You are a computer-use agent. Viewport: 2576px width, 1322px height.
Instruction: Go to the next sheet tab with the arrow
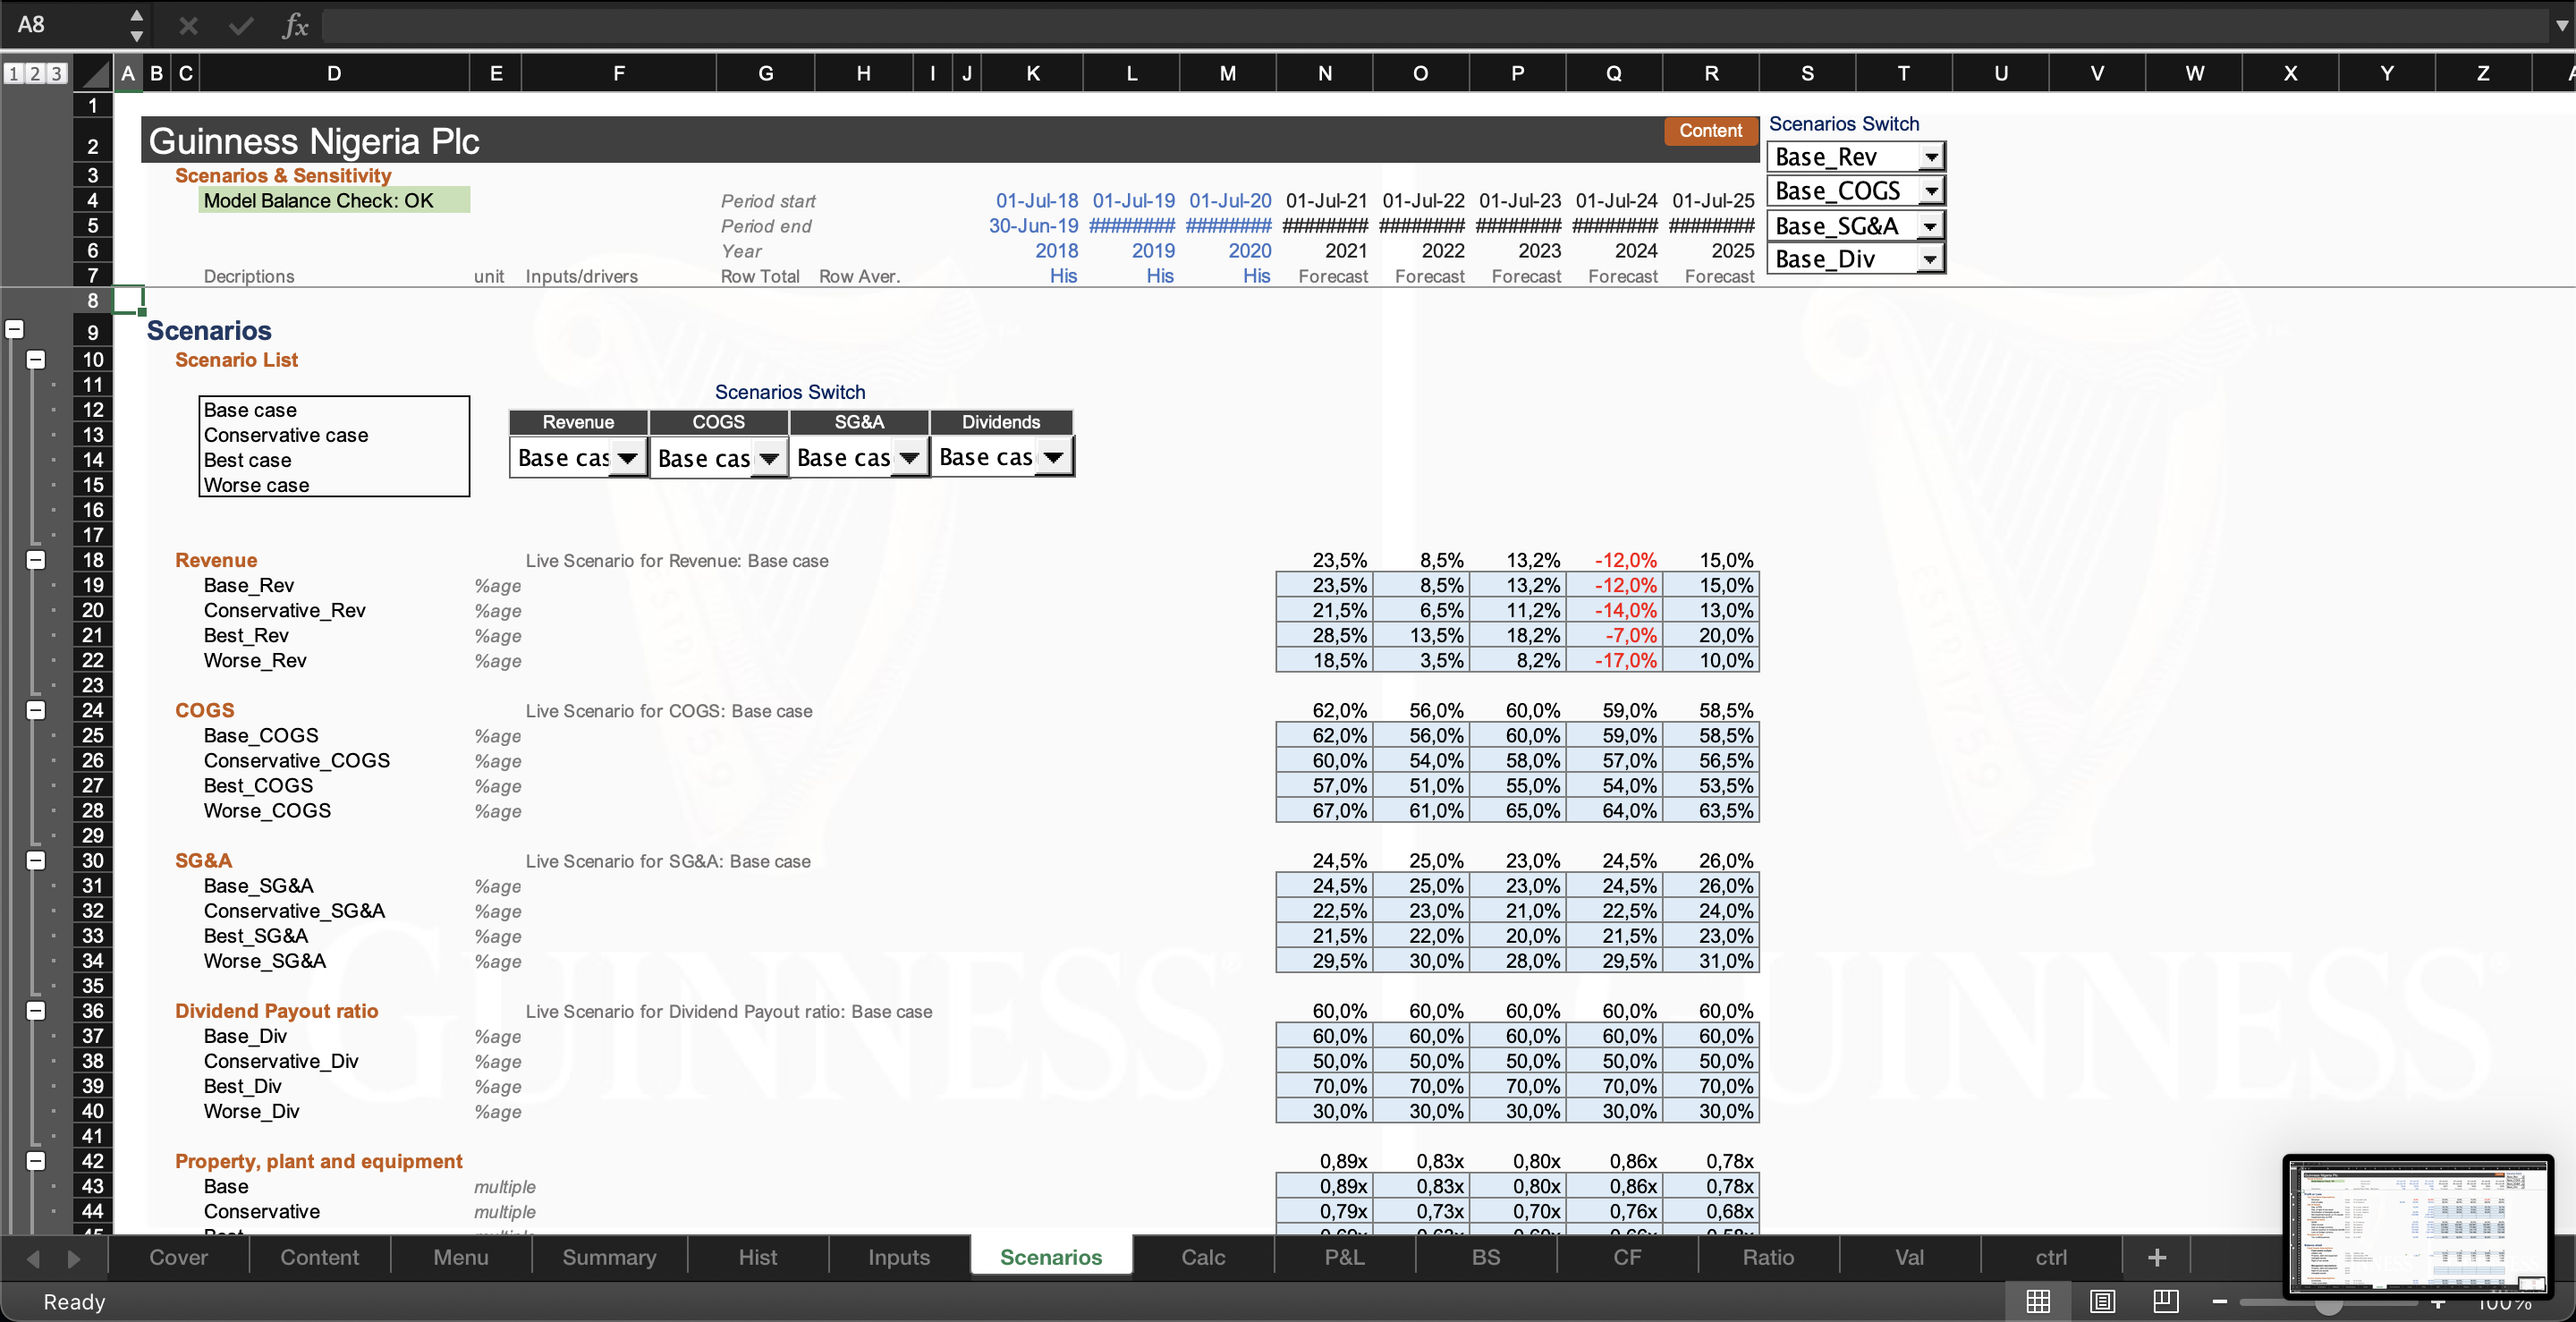[x=73, y=1258]
